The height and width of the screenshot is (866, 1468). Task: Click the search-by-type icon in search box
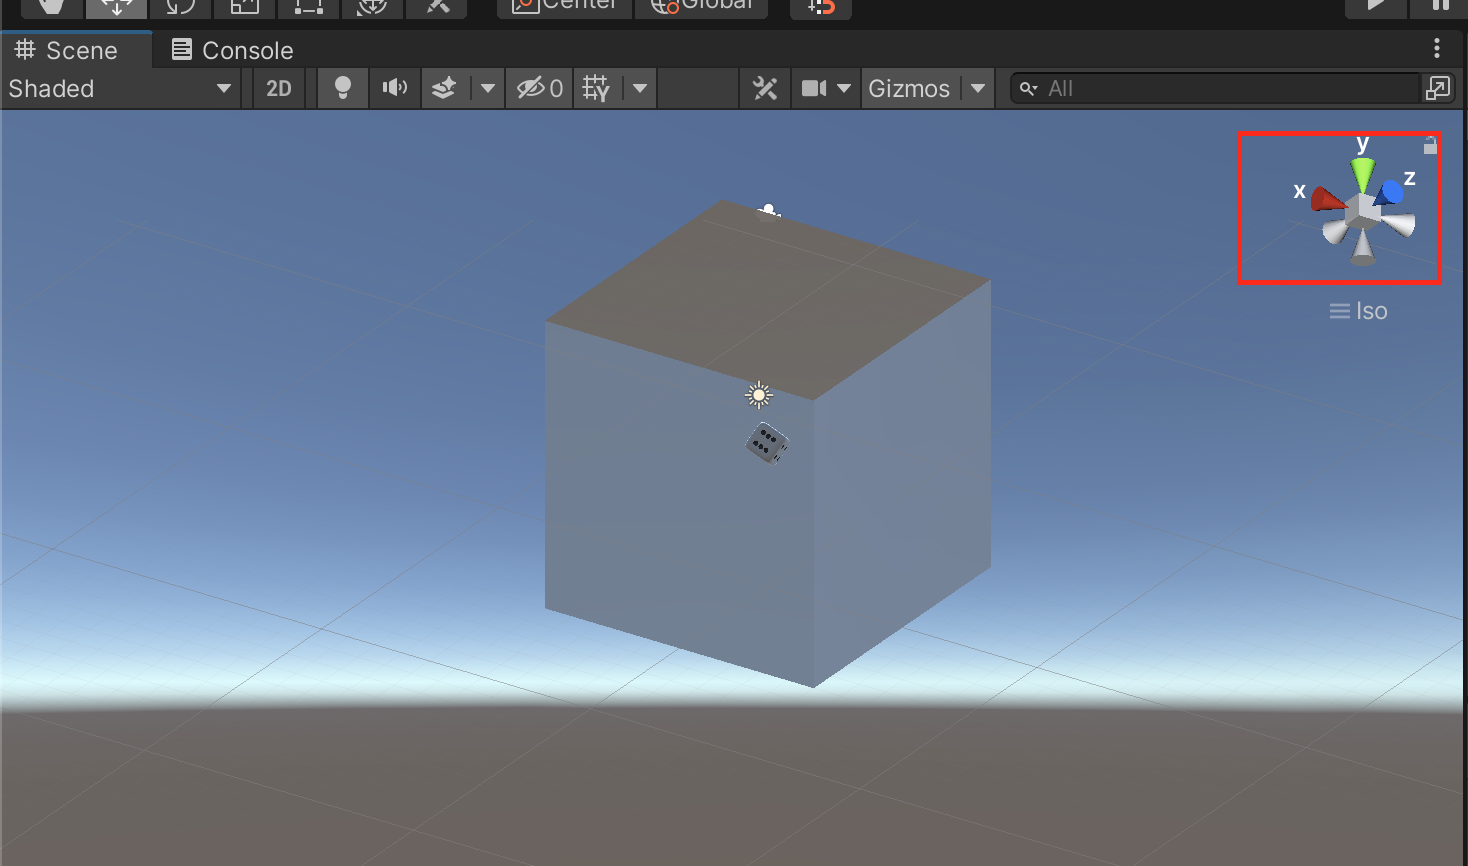click(1028, 89)
